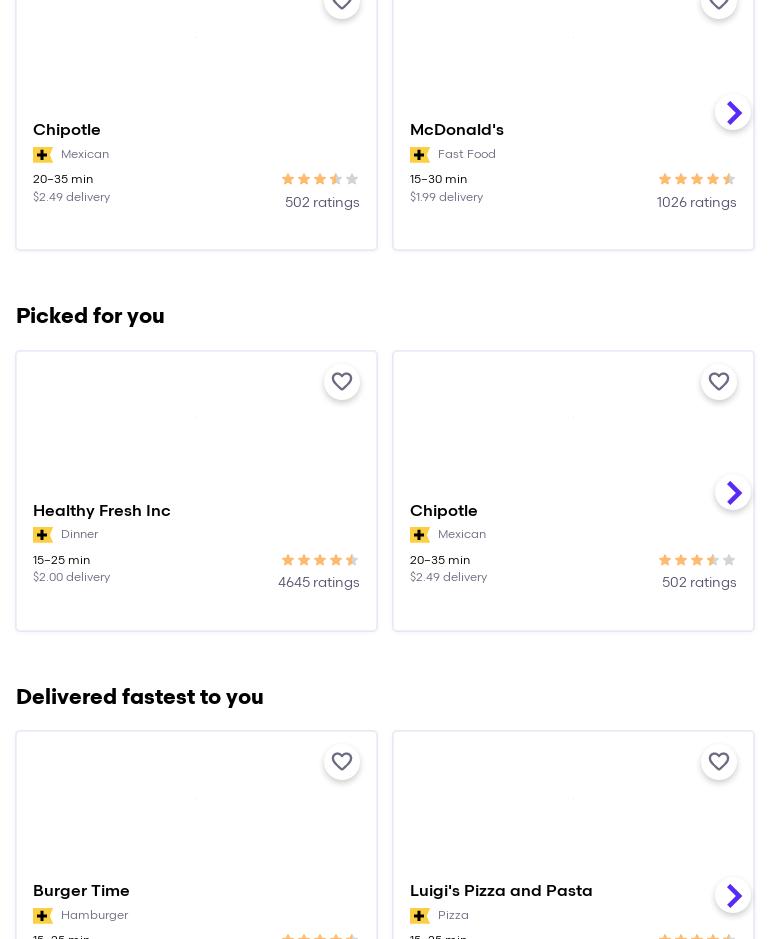Click DashPass badge beside Pizza label

(x=420, y=916)
